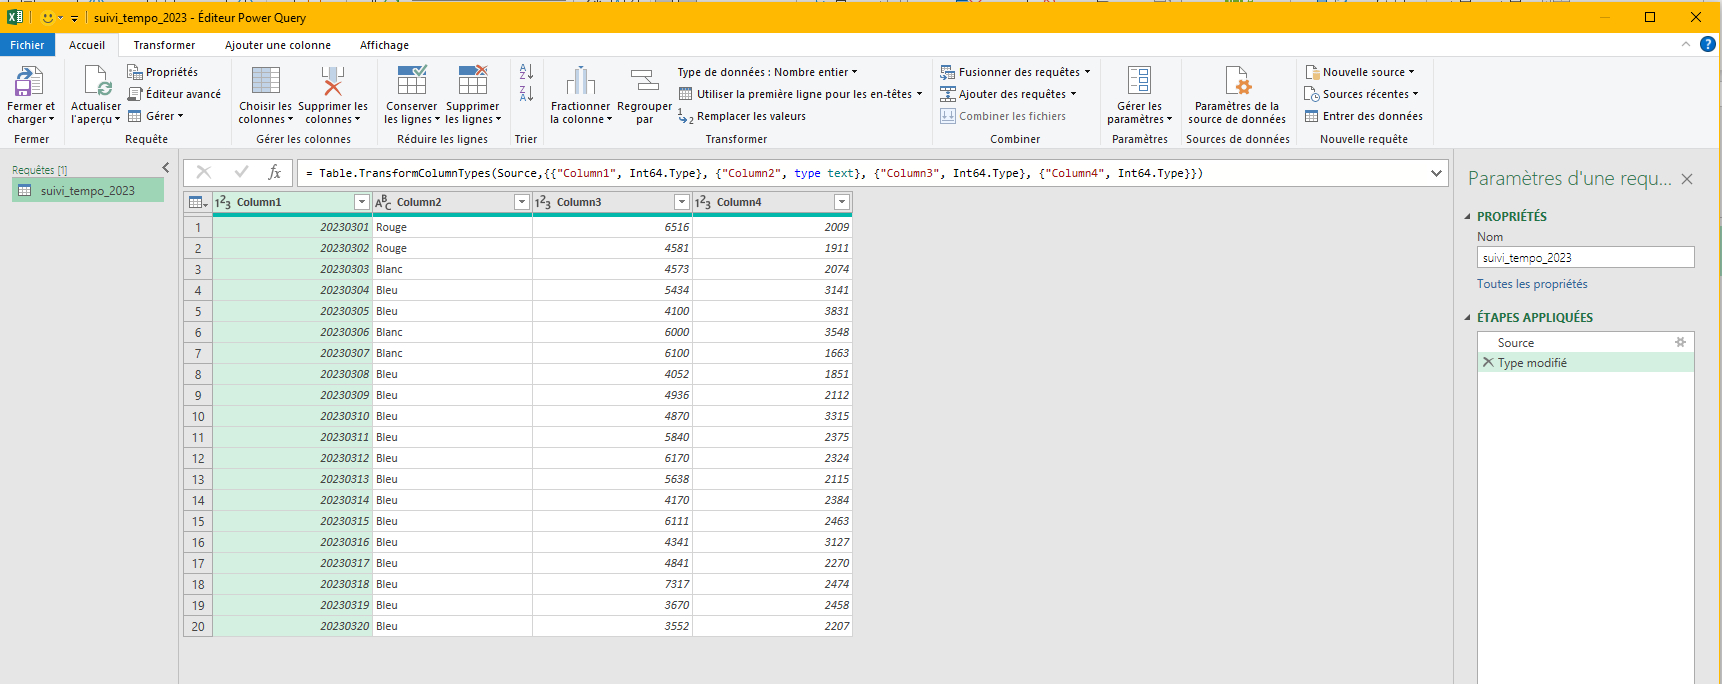Viewport: 1722px width, 684px height.
Task: Open Paramètres de la source de données
Action: pos(1237,82)
